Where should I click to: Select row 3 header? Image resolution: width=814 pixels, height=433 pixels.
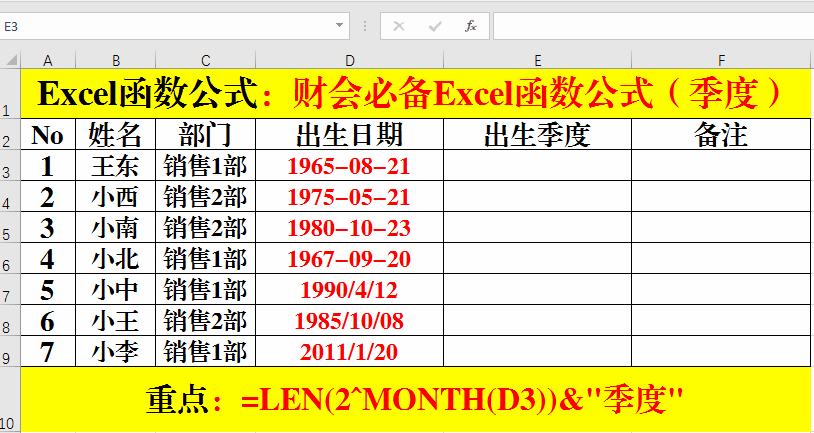(x=10, y=165)
